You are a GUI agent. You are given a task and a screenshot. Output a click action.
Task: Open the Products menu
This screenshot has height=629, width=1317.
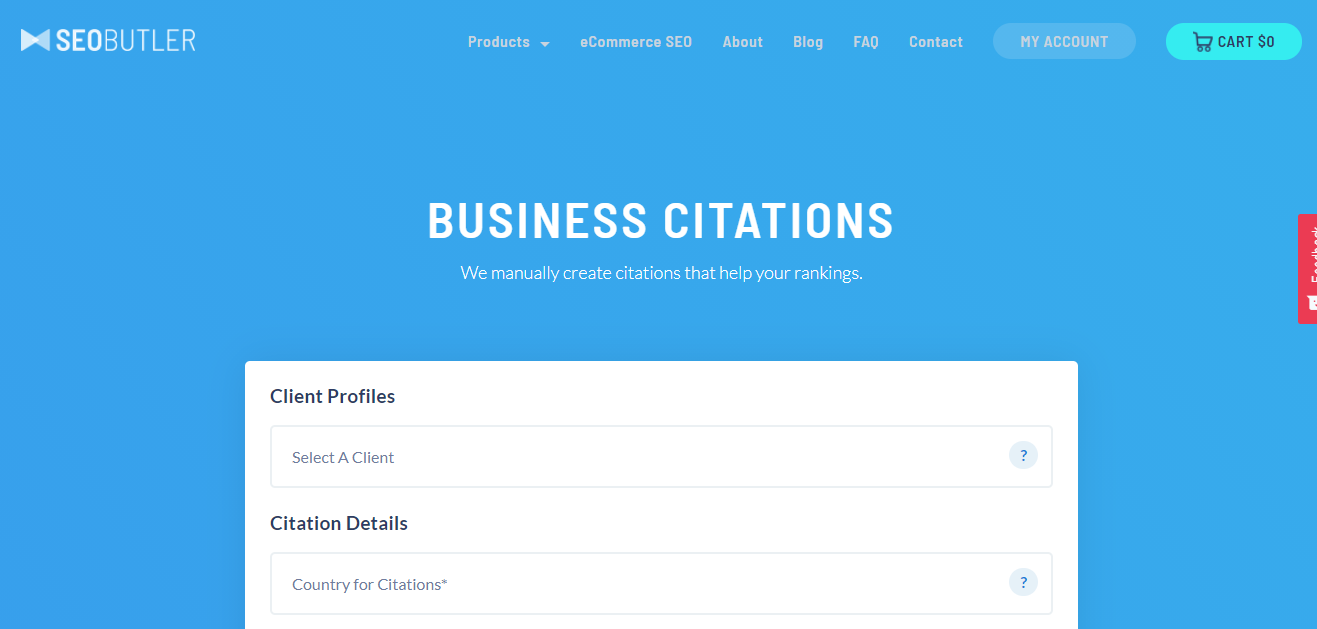497,42
